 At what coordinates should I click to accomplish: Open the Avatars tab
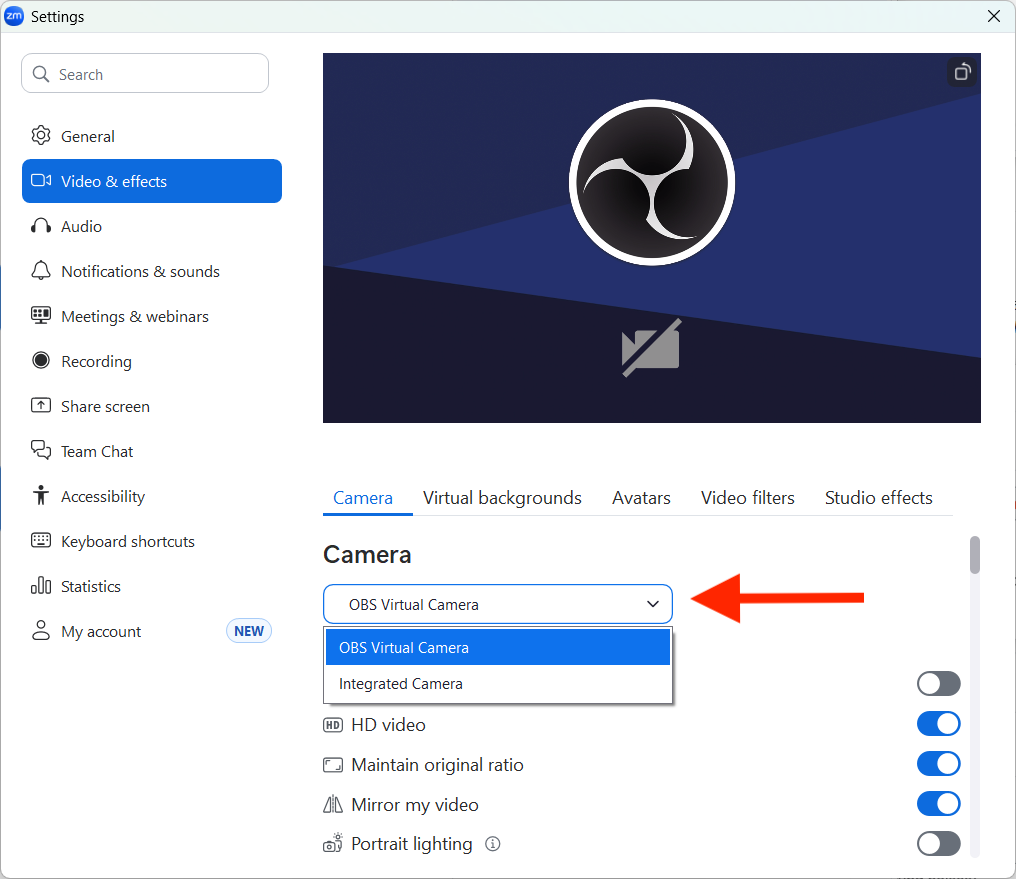641,497
